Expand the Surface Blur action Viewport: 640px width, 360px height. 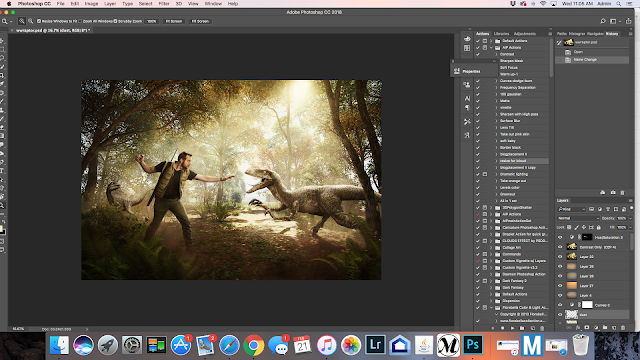tap(496, 121)
